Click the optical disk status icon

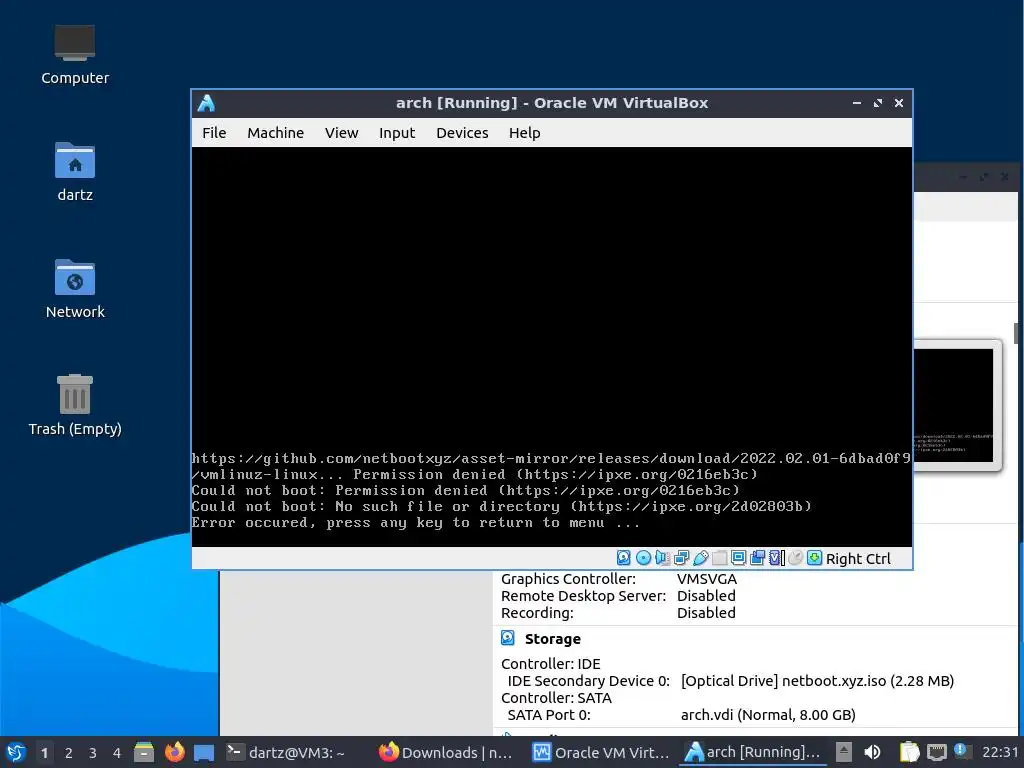(643, 558)
